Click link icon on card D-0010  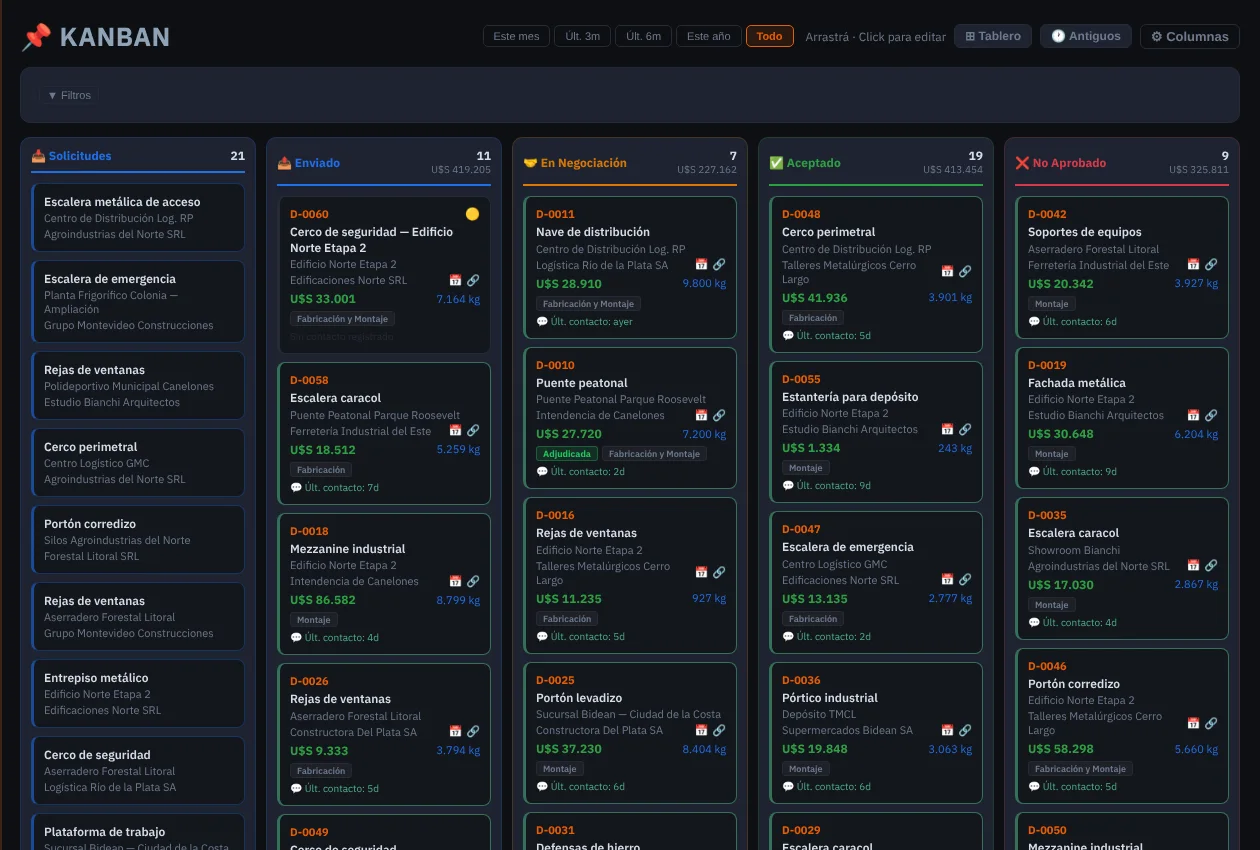719,415
